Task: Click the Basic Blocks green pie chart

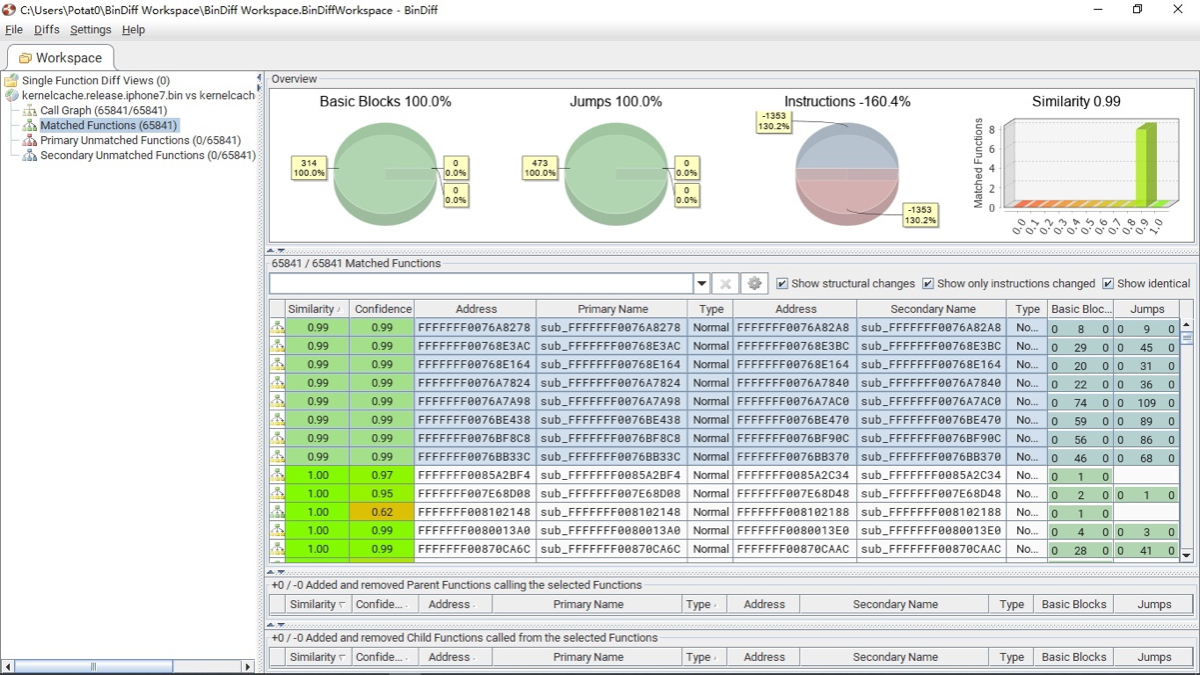Action: pyautogui.click(x=387, y=174)
